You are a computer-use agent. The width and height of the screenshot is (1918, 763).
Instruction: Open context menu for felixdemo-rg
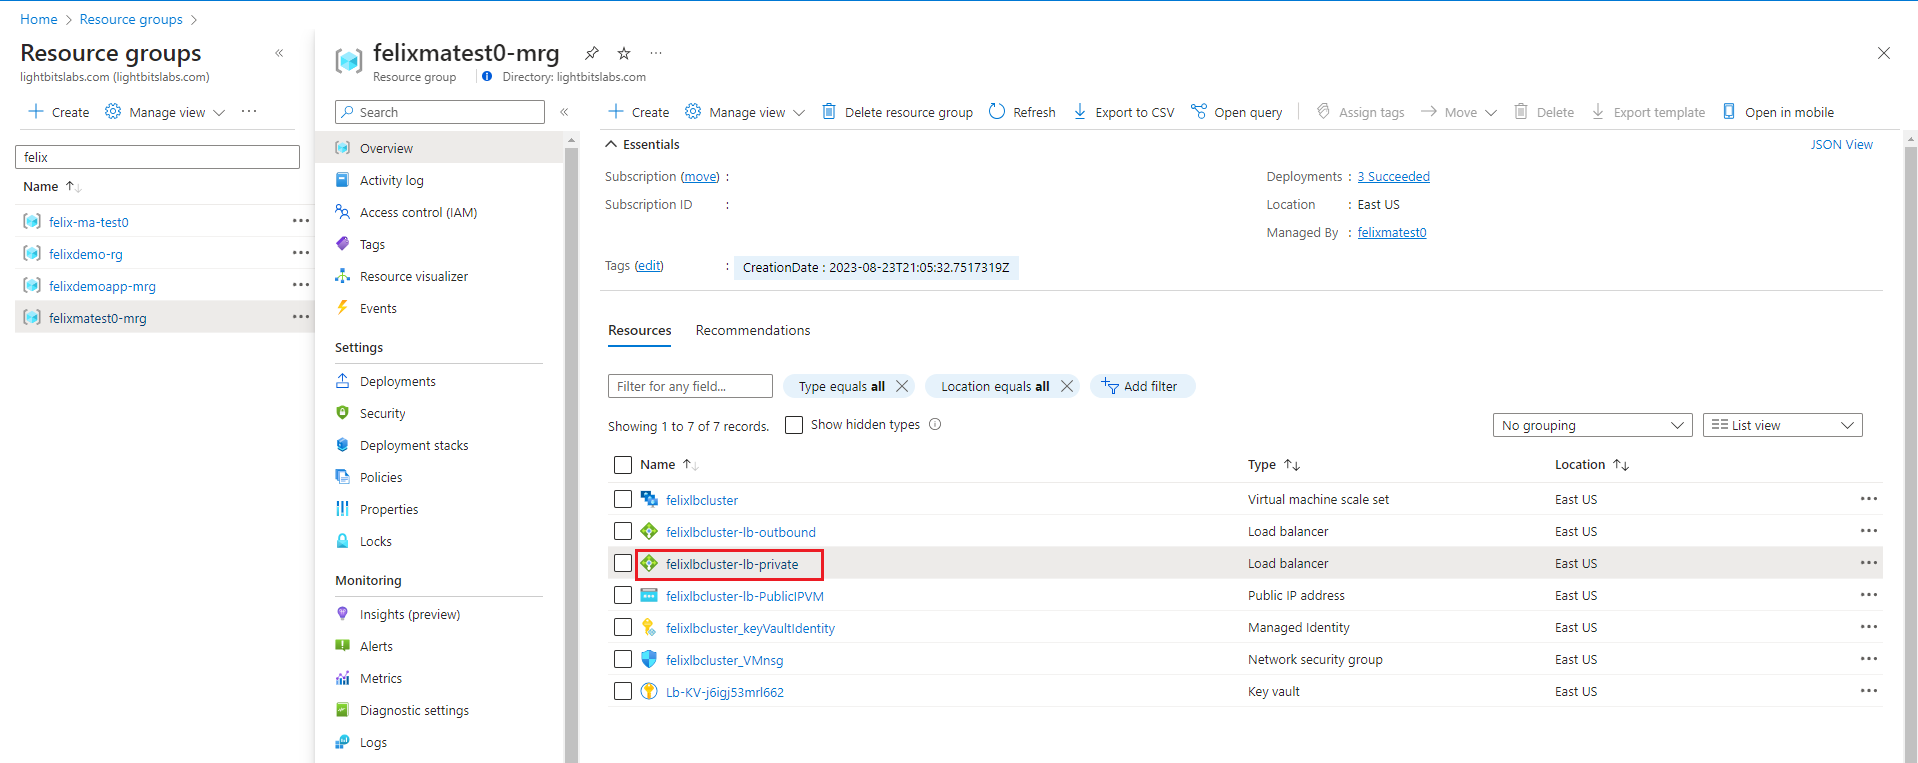click(x=301, y=253)
